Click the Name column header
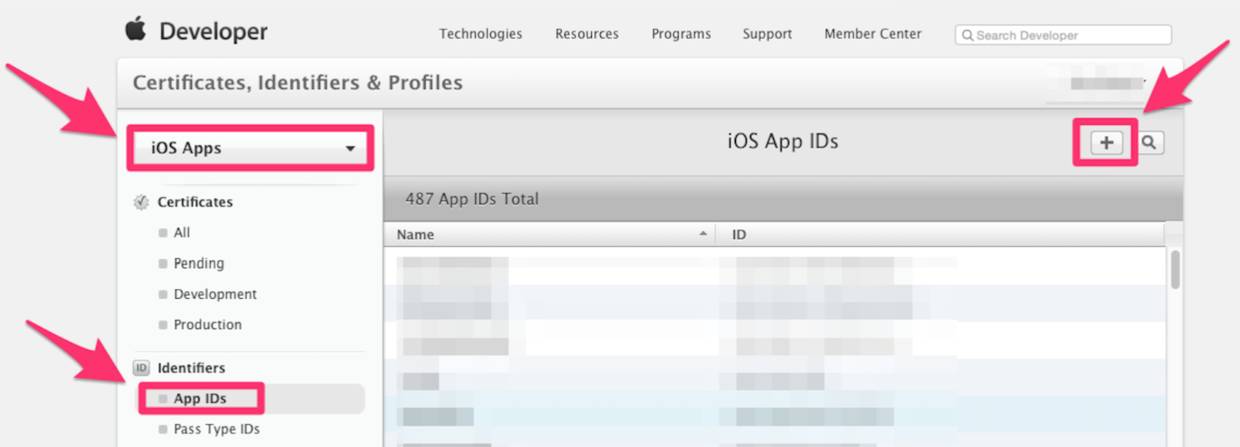This screenshot has height=447, width=1240. 415,235
